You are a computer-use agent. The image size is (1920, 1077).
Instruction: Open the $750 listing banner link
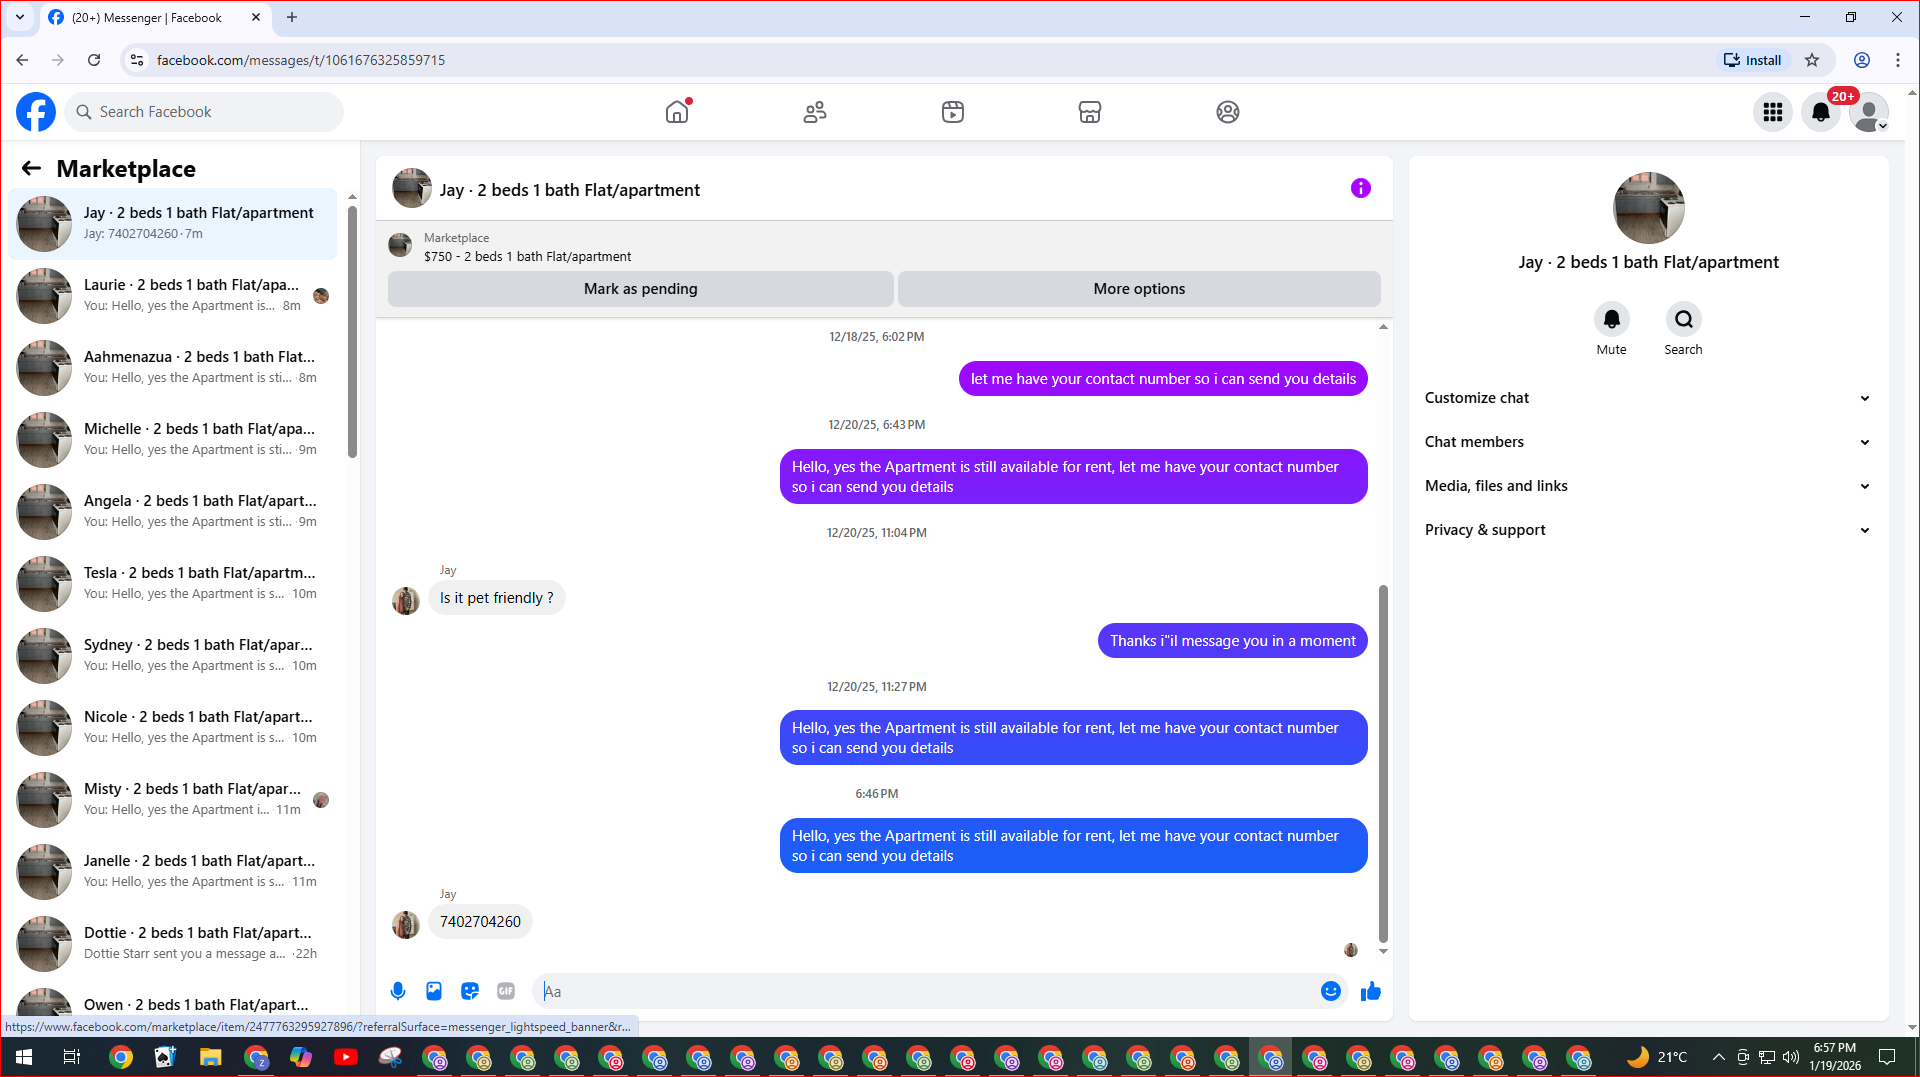pyautogui.click(x=527, y=257)
